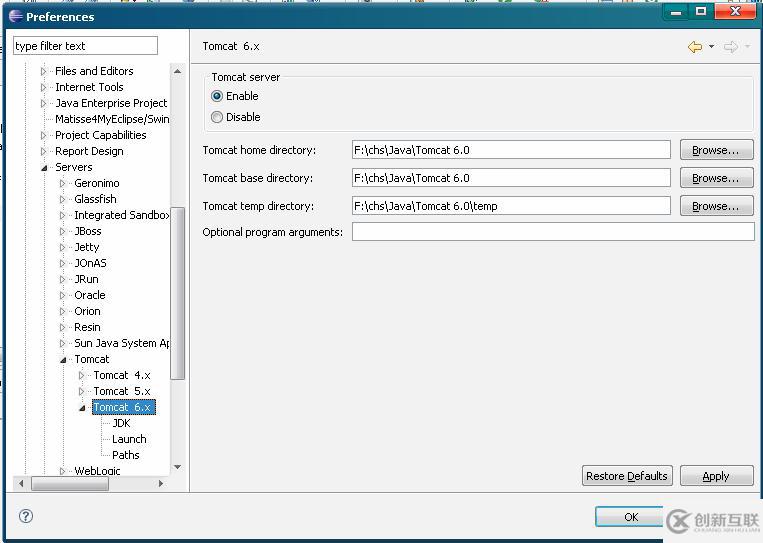Click the forward navigation arrow icon
This screenshot has width=763, height=543.
(730, 47)
